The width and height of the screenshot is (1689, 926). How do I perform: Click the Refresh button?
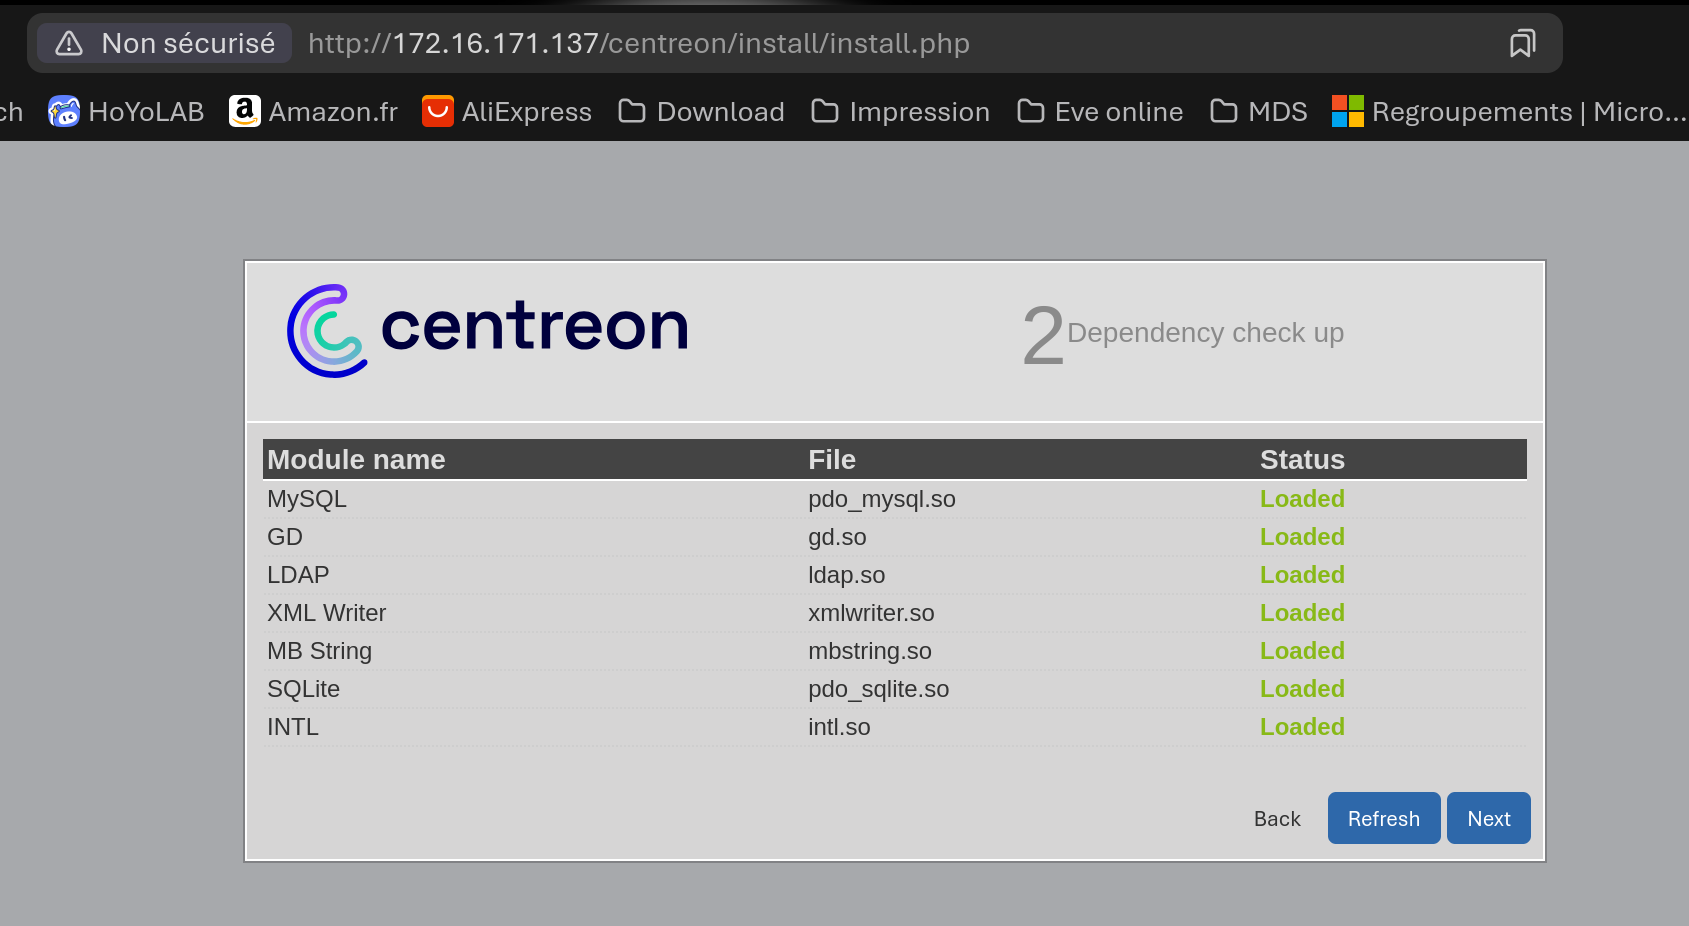point(1384,818)
